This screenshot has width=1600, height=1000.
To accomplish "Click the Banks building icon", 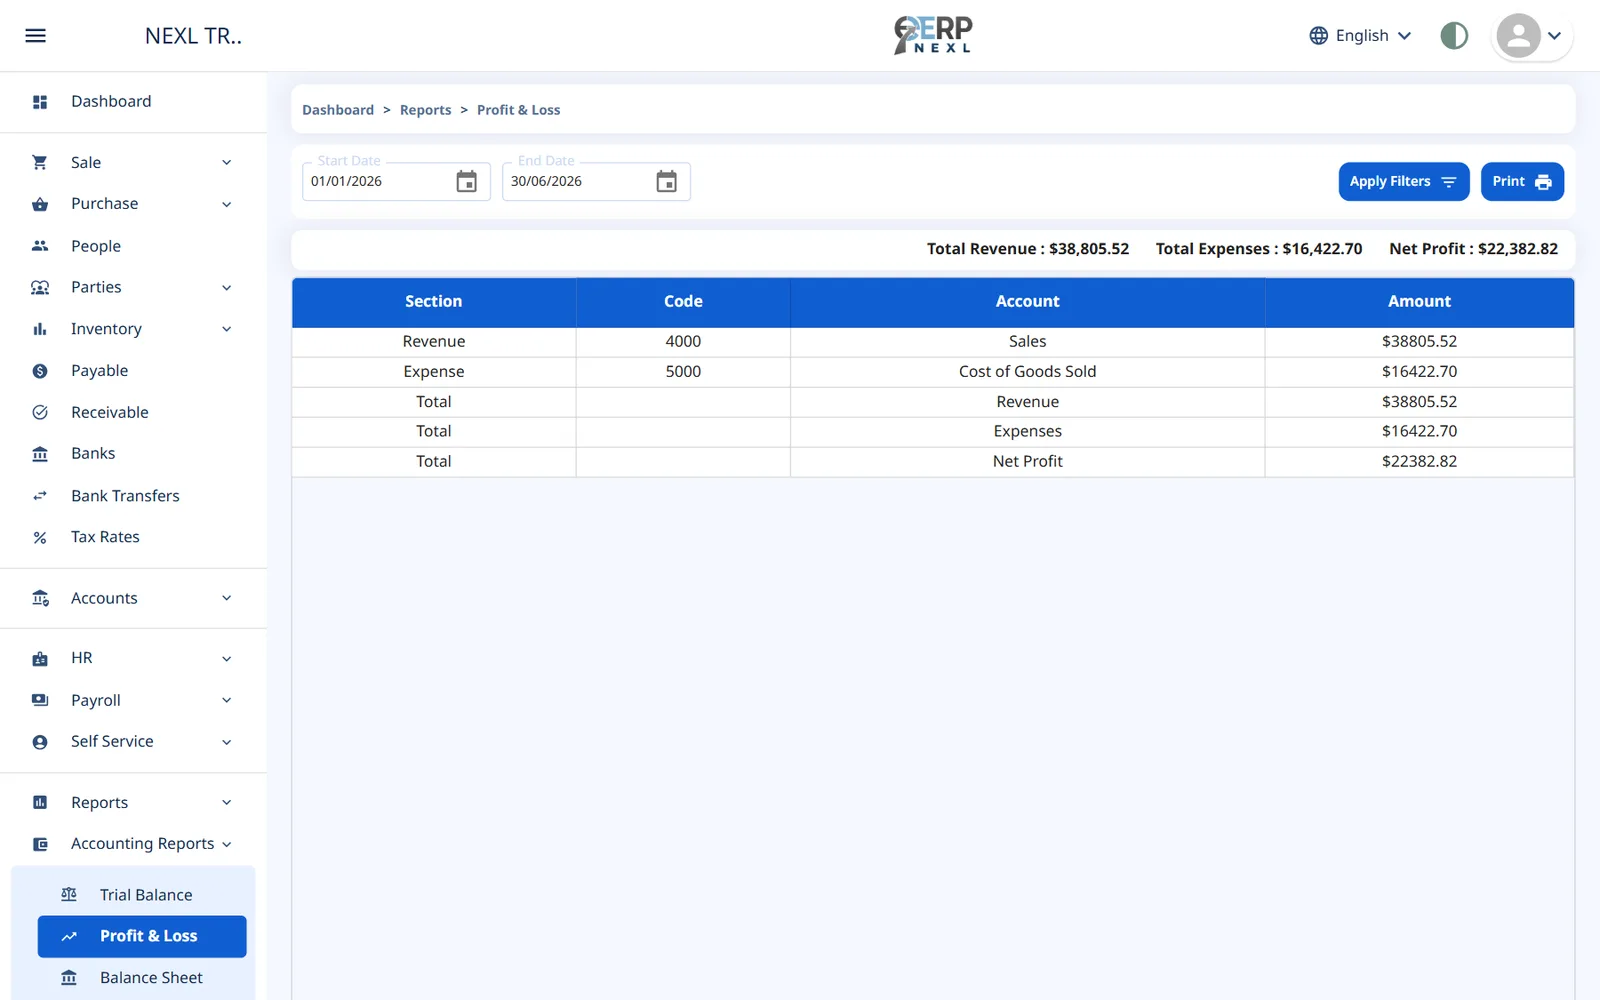I will (40, 454).
